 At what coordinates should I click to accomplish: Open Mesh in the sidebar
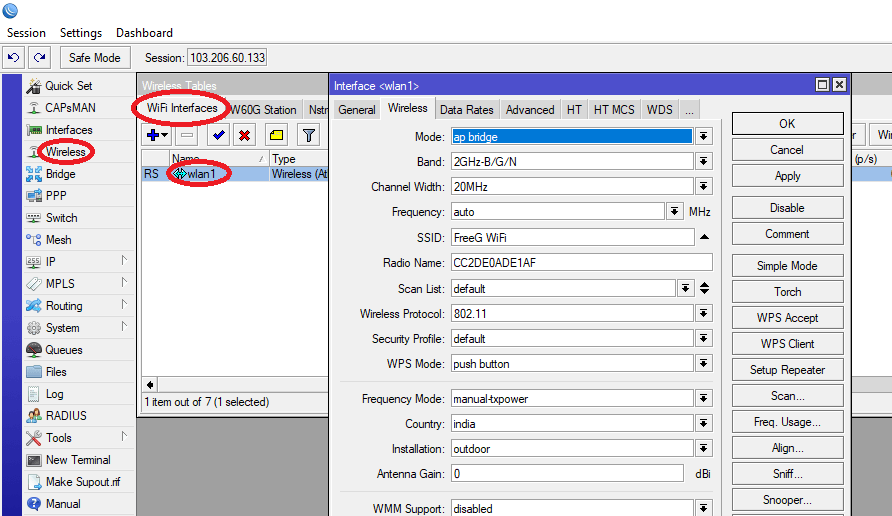59,240
